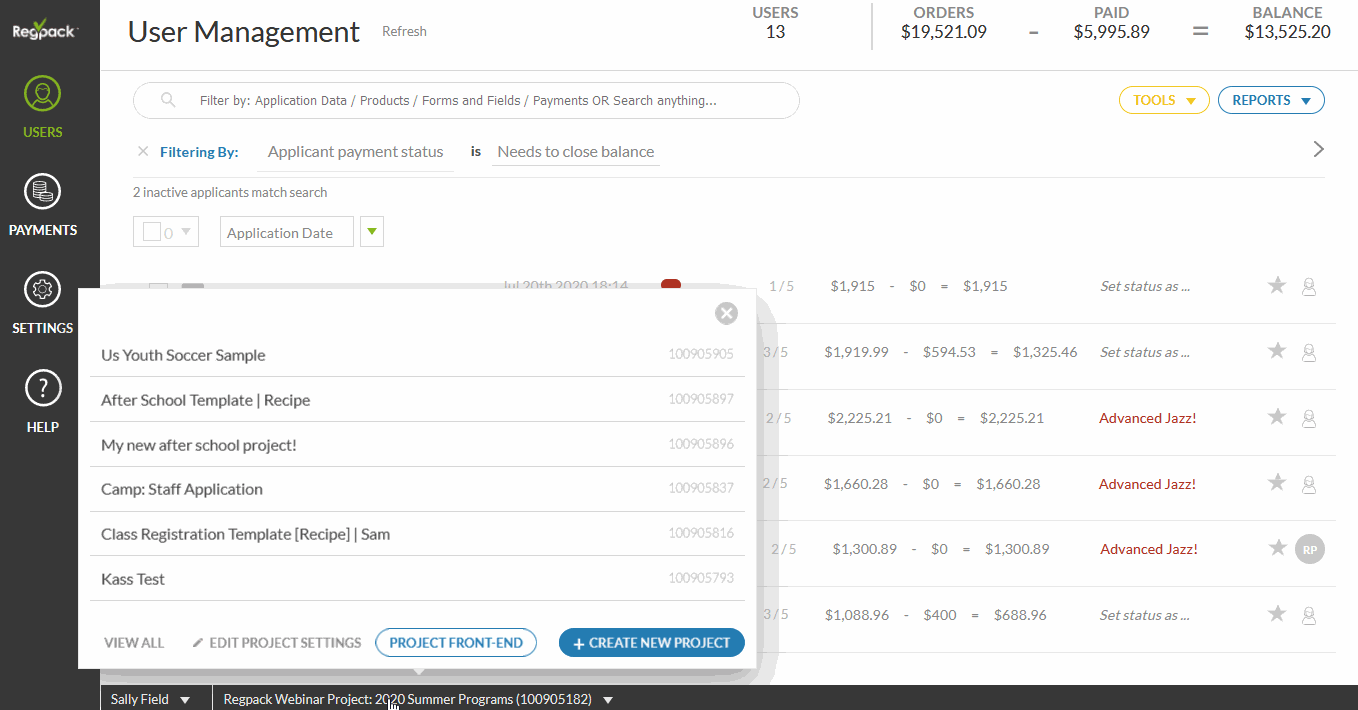Screen dimensions: 1358x710
Task: Click the RP avatar badge
Action: [1309, 549]
